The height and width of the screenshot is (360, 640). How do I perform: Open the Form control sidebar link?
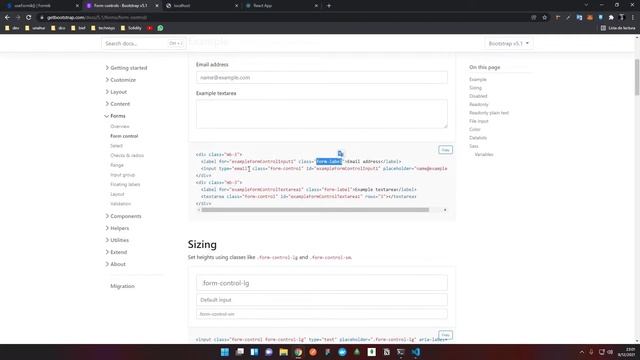click(124, 136)
